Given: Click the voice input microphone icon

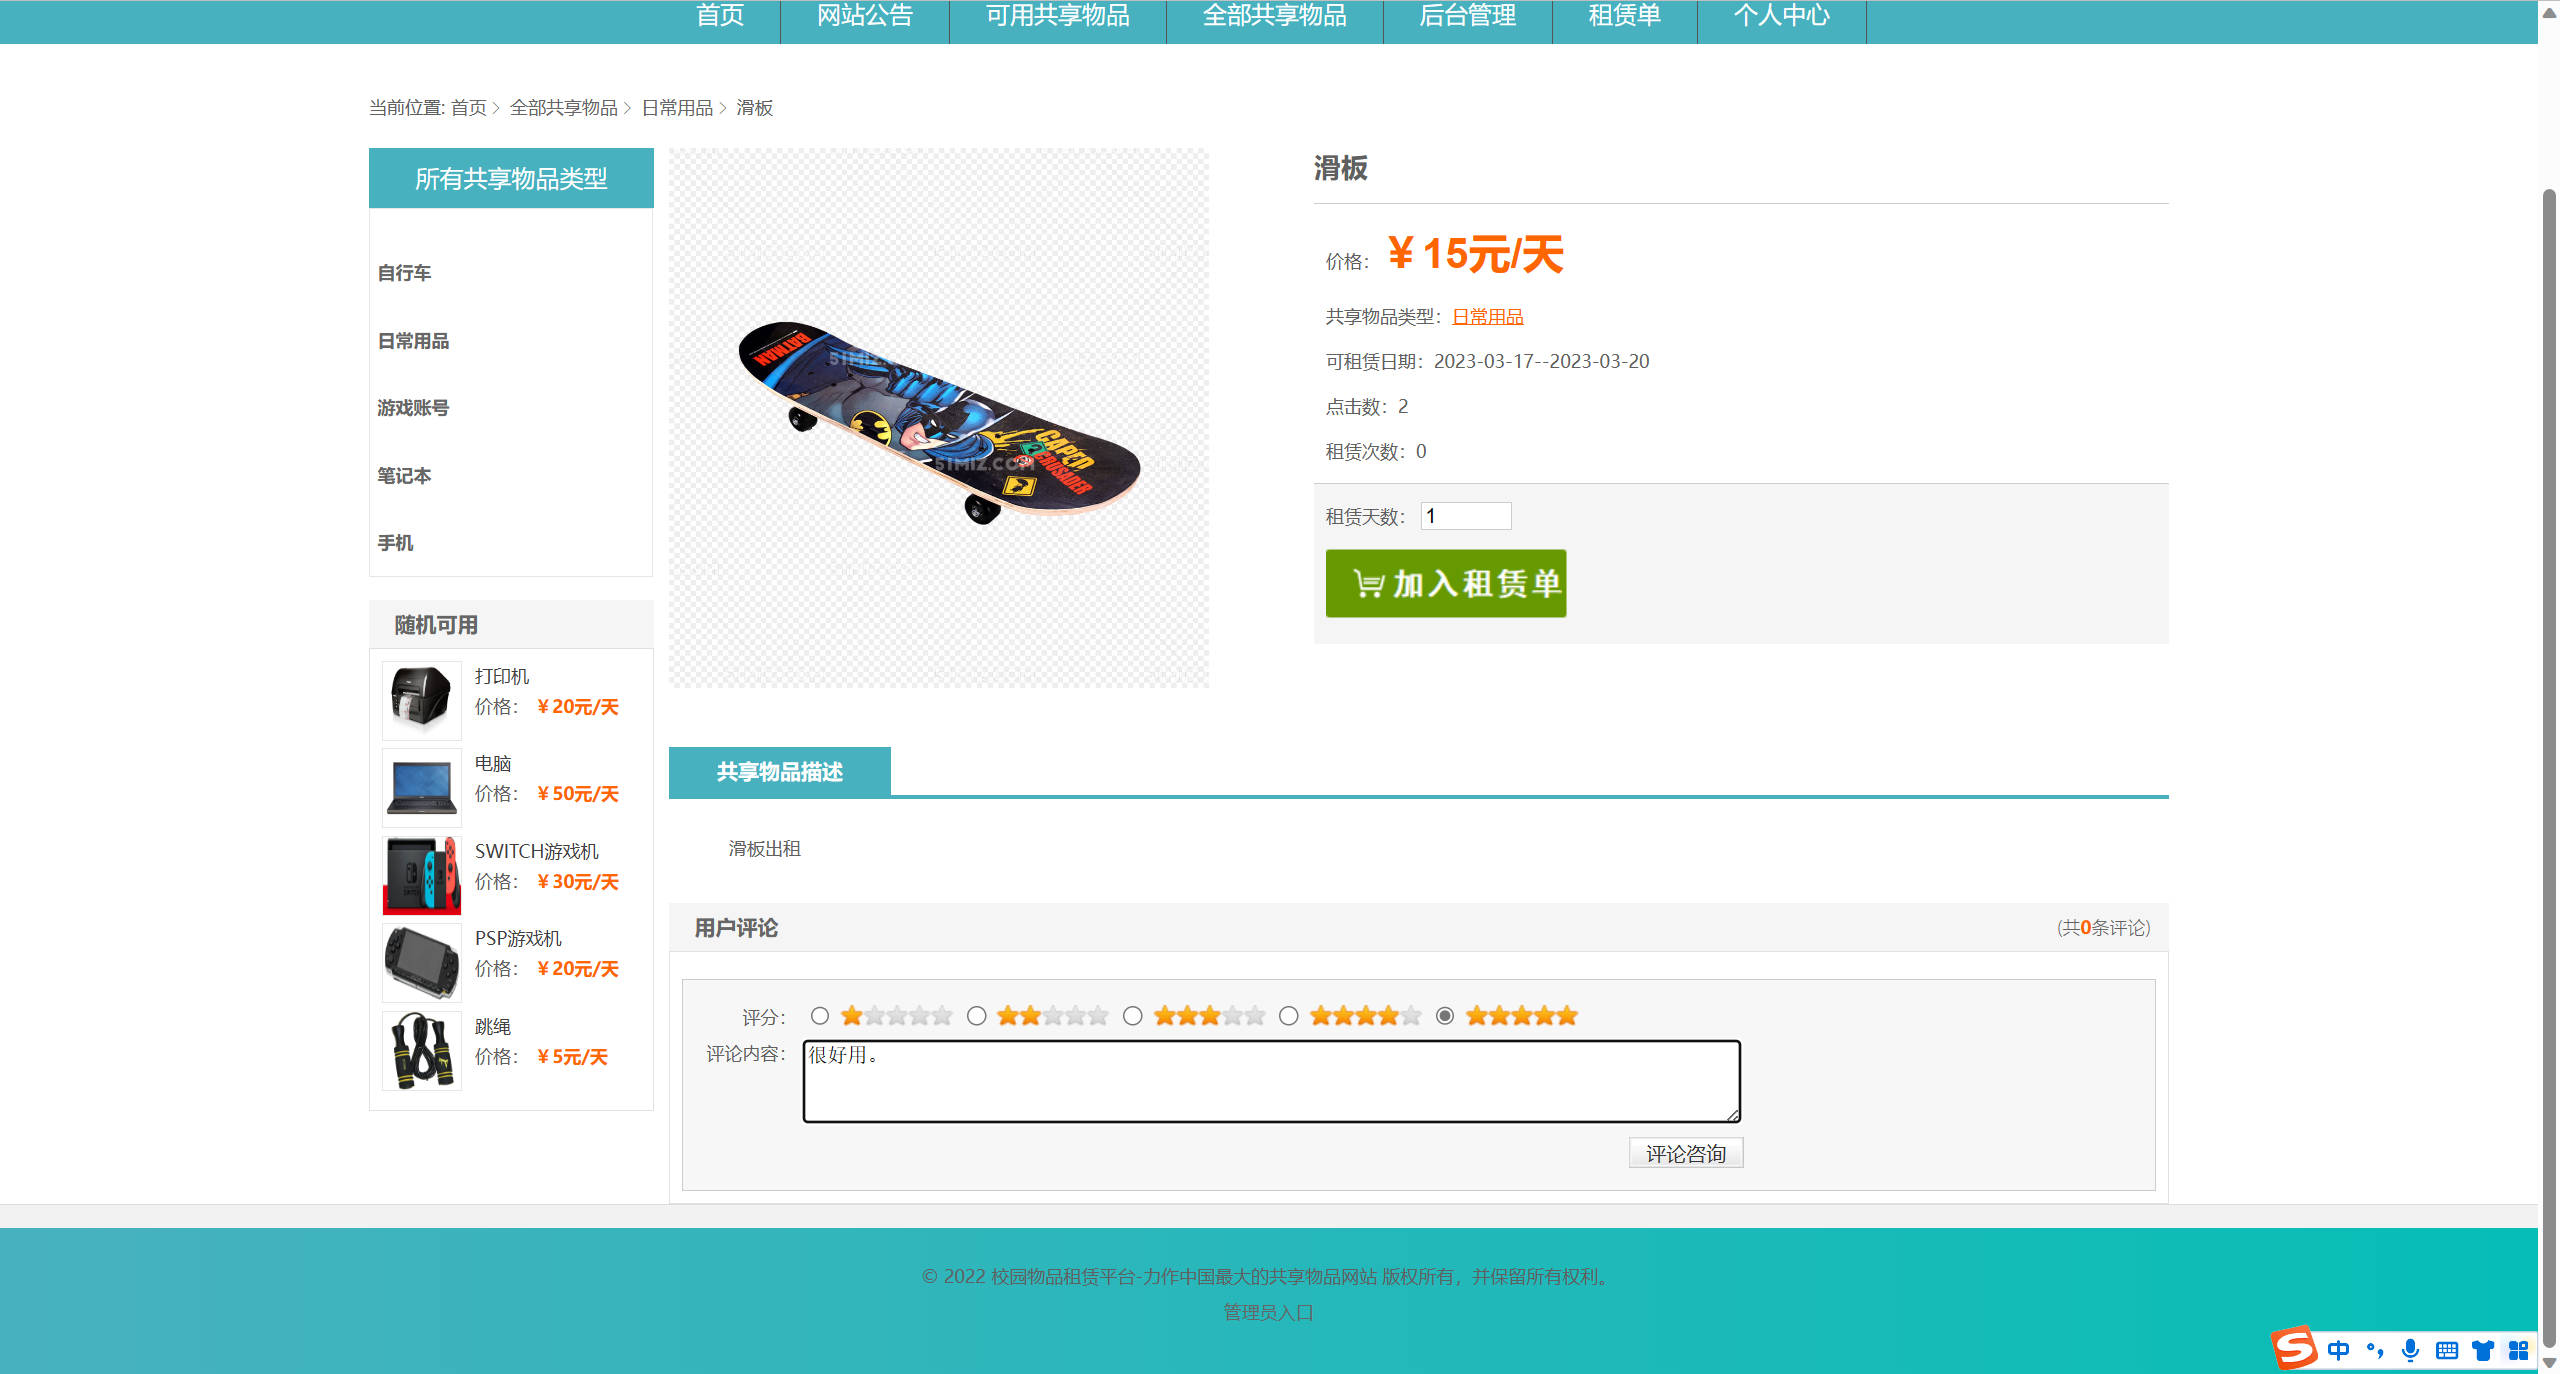Looking at the screenshot, I should tap(2409, 1350).
